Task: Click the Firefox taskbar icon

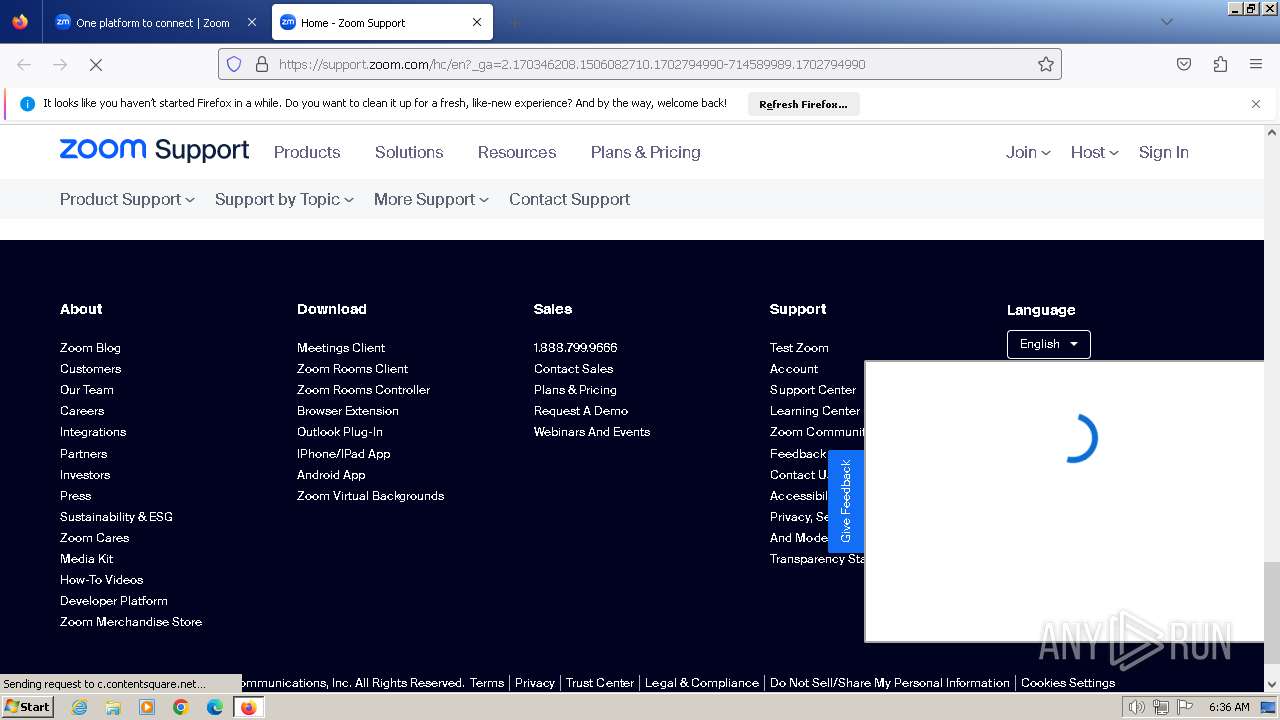Action: [x=248, y=707]
